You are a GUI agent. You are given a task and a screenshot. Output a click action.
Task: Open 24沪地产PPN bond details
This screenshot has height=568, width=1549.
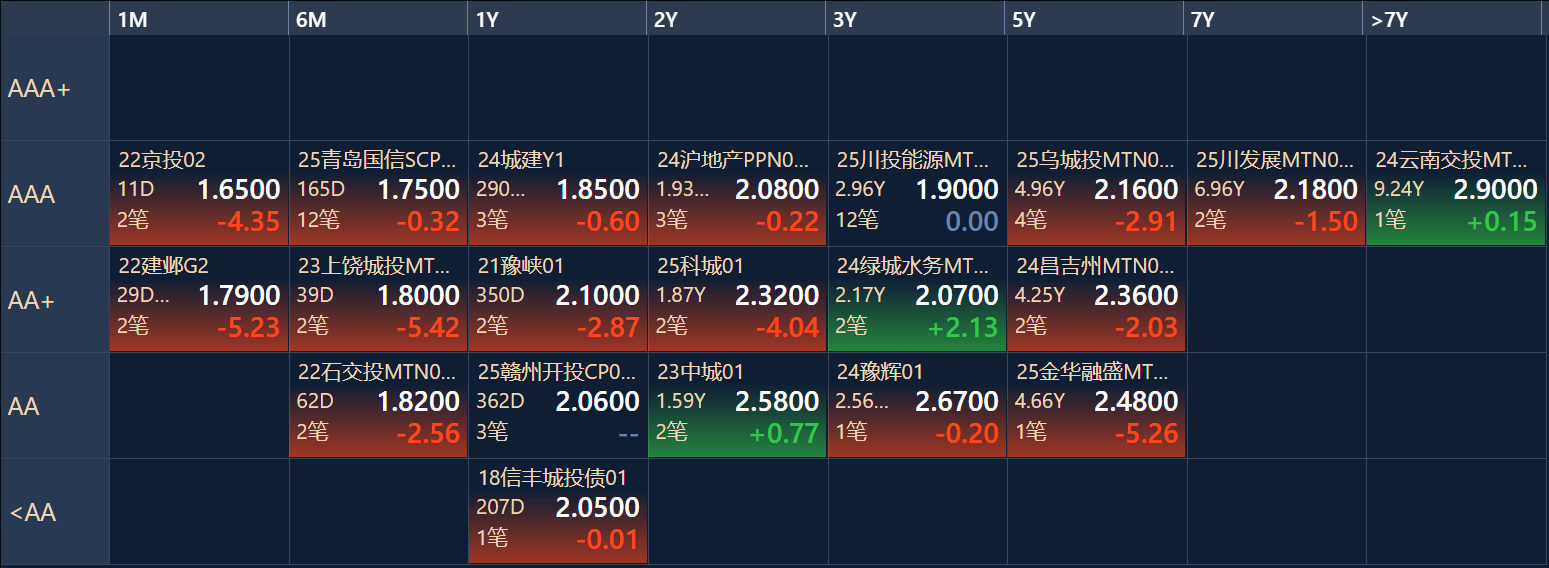click(737, 193)
